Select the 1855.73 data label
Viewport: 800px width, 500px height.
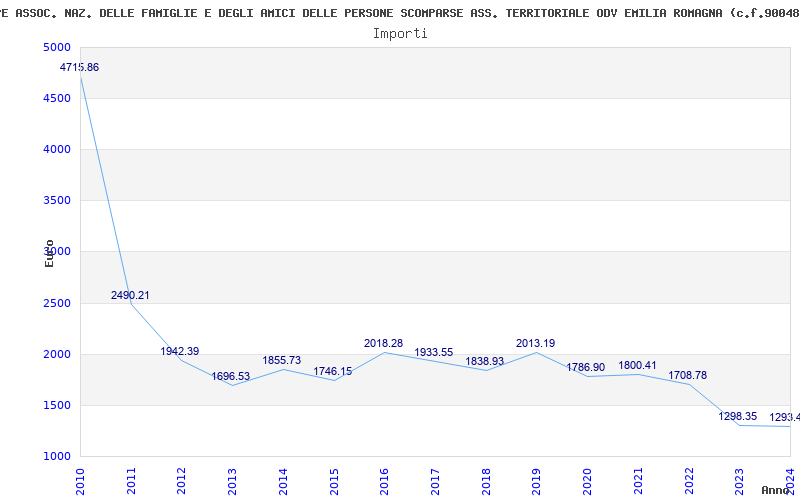click(281, 360)
